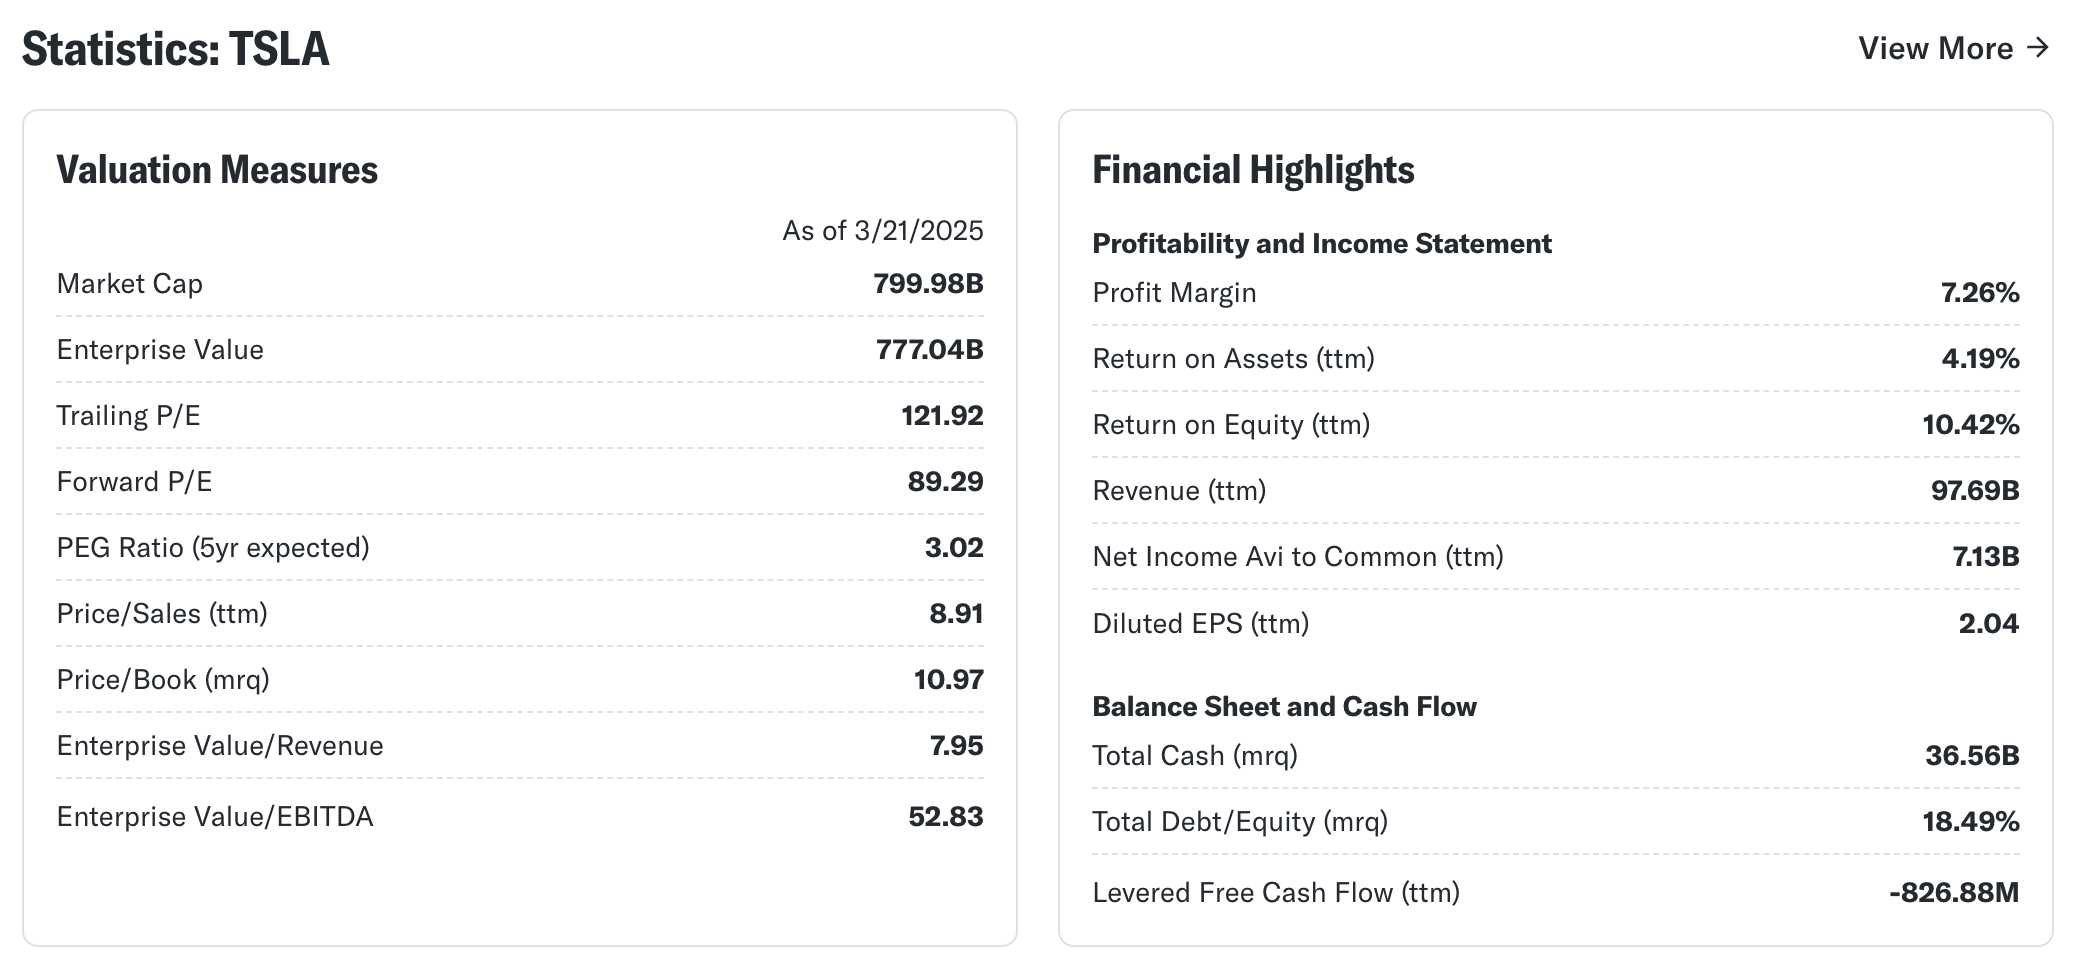Screen dimensions: 2076x964
Task: Click the Profitability and Income Statement subheading
Action: (x=1322, y=244)
